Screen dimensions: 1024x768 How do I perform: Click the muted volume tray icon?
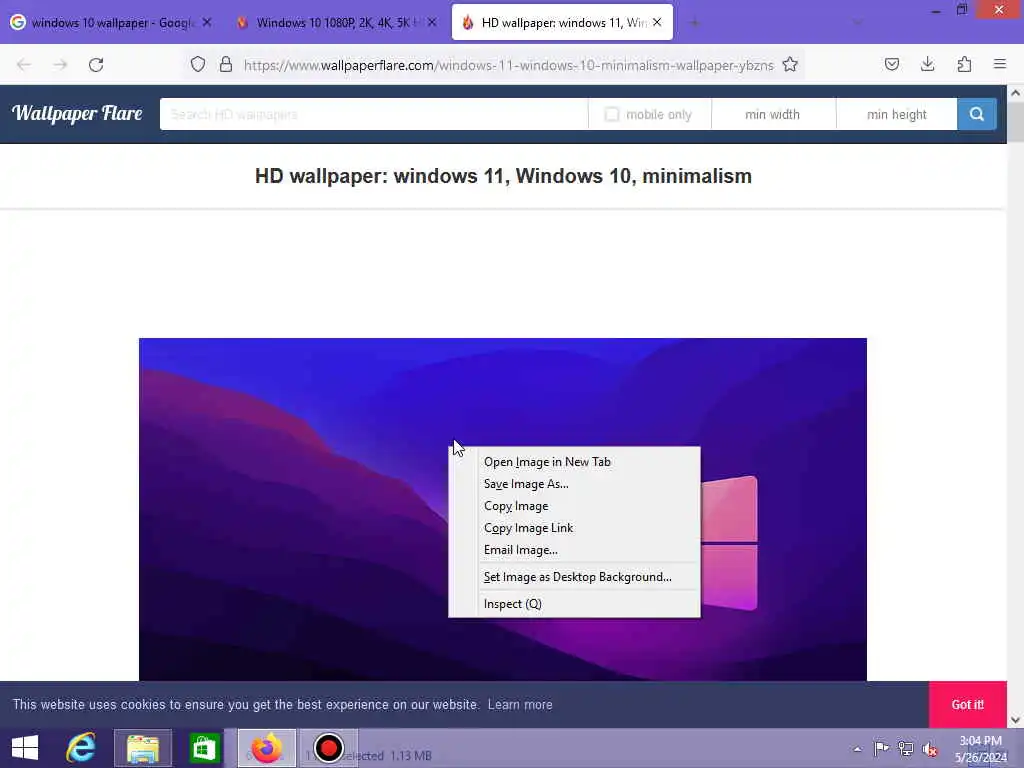(x=930, y=749)
